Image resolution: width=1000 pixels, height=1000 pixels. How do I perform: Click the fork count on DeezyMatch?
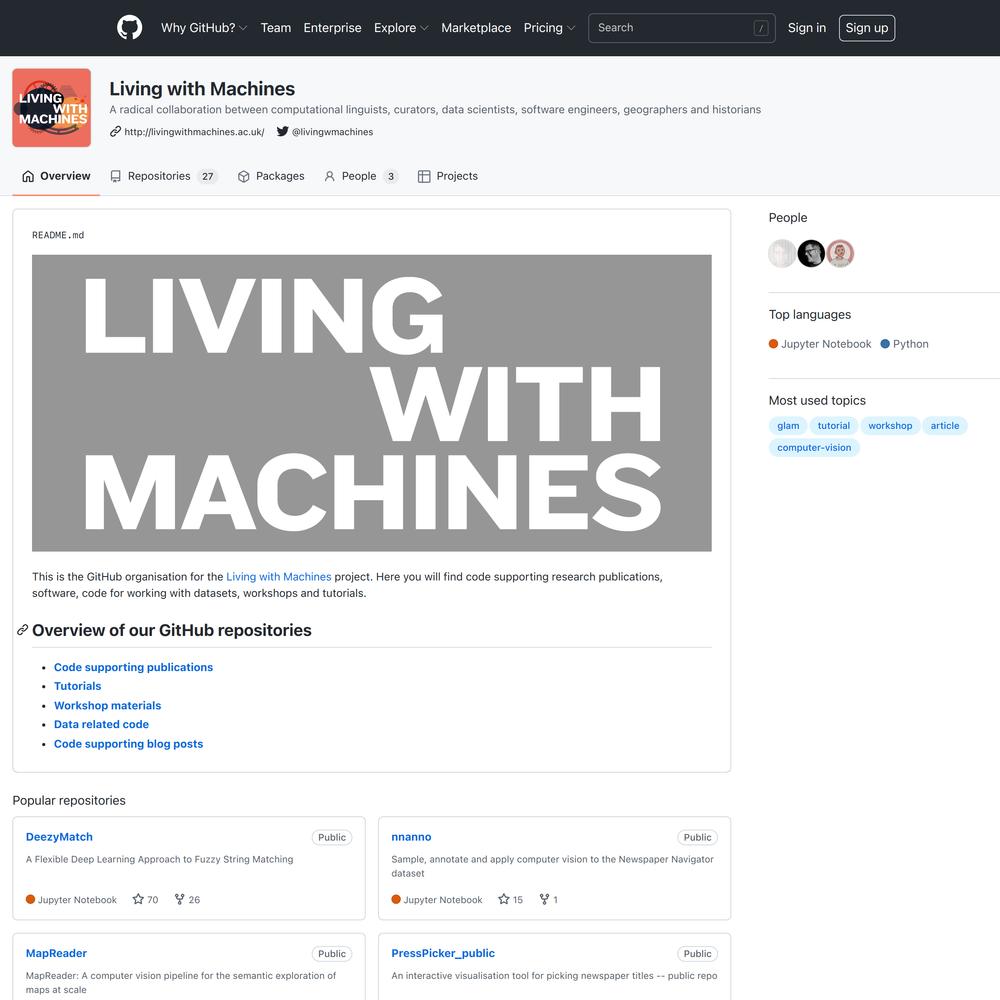[187, 900]
